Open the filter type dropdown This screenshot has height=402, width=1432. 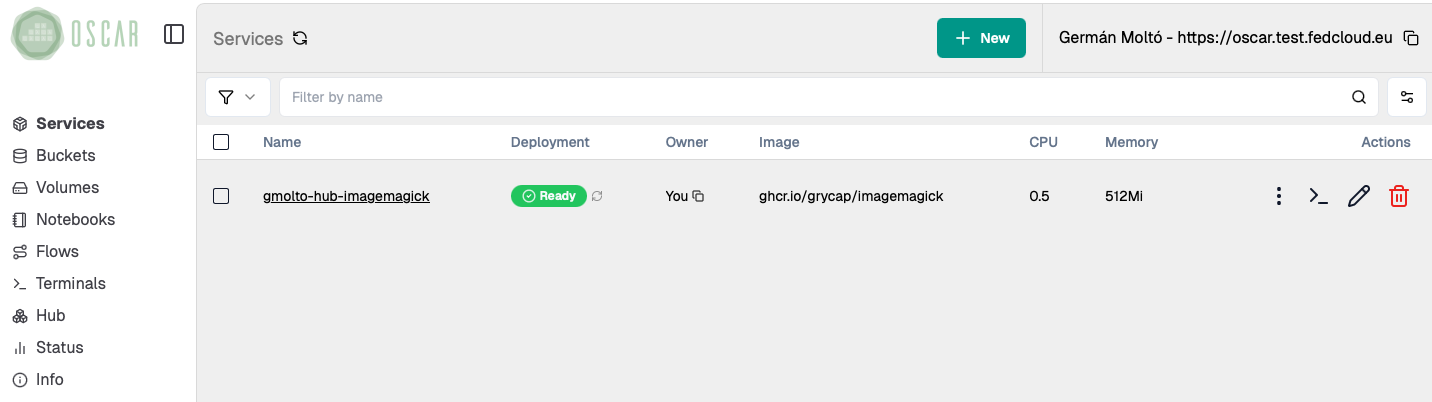tap(238, 97)
